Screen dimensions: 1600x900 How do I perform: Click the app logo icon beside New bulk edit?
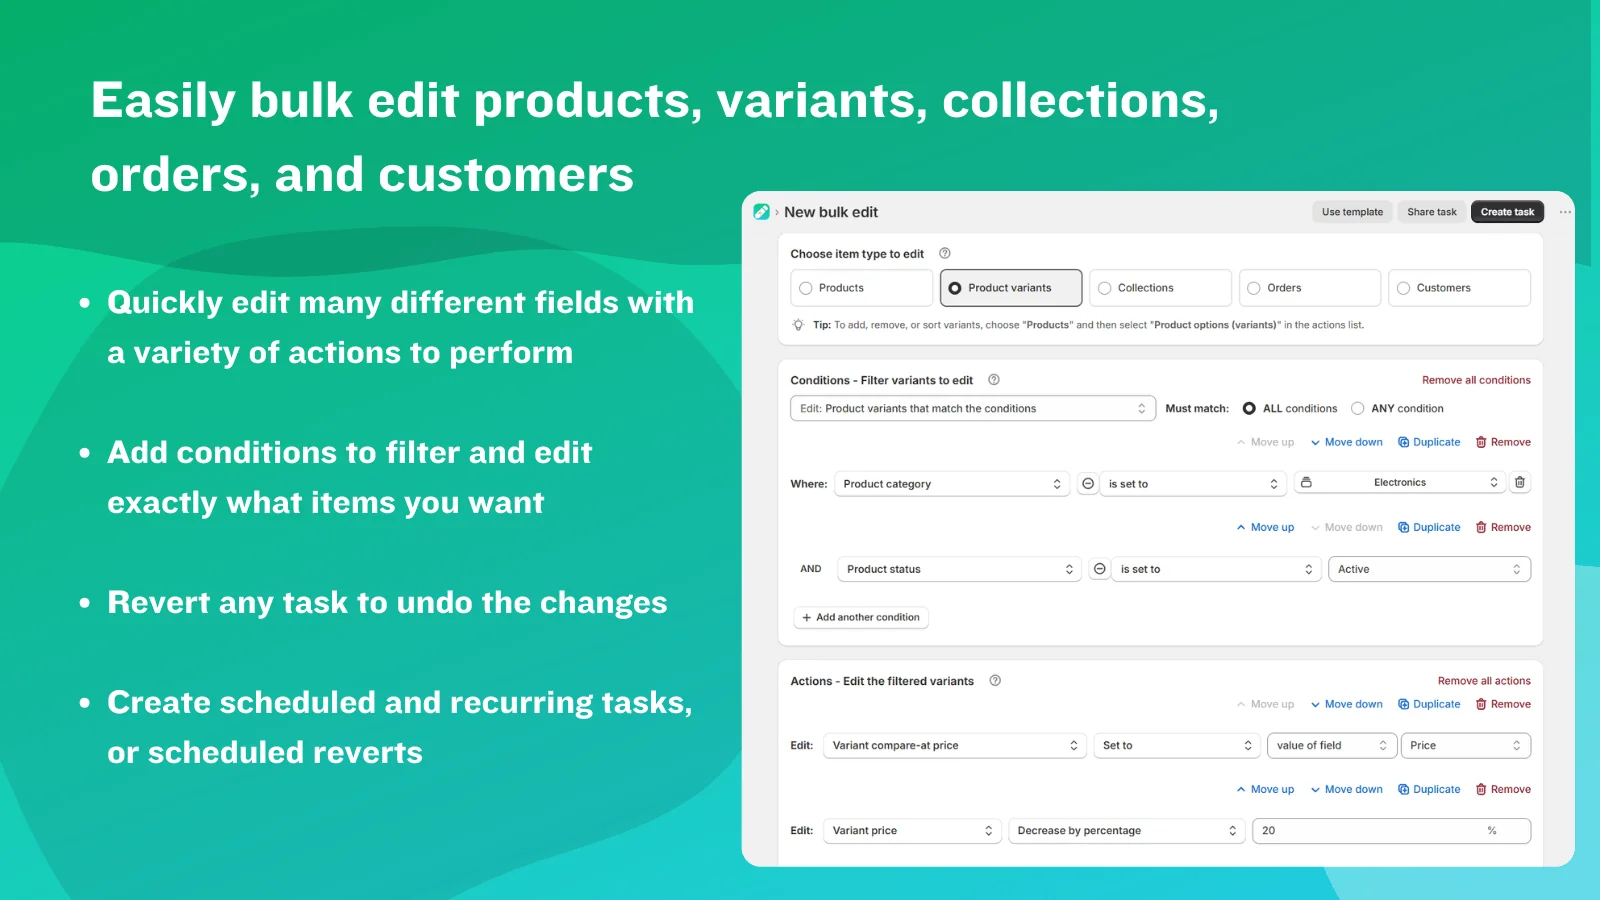pos(761,212)
